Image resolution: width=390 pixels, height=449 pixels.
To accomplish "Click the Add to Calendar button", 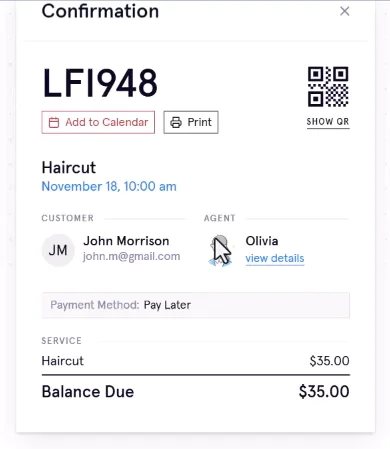I will pyautogui.click(x=98, y=122).
